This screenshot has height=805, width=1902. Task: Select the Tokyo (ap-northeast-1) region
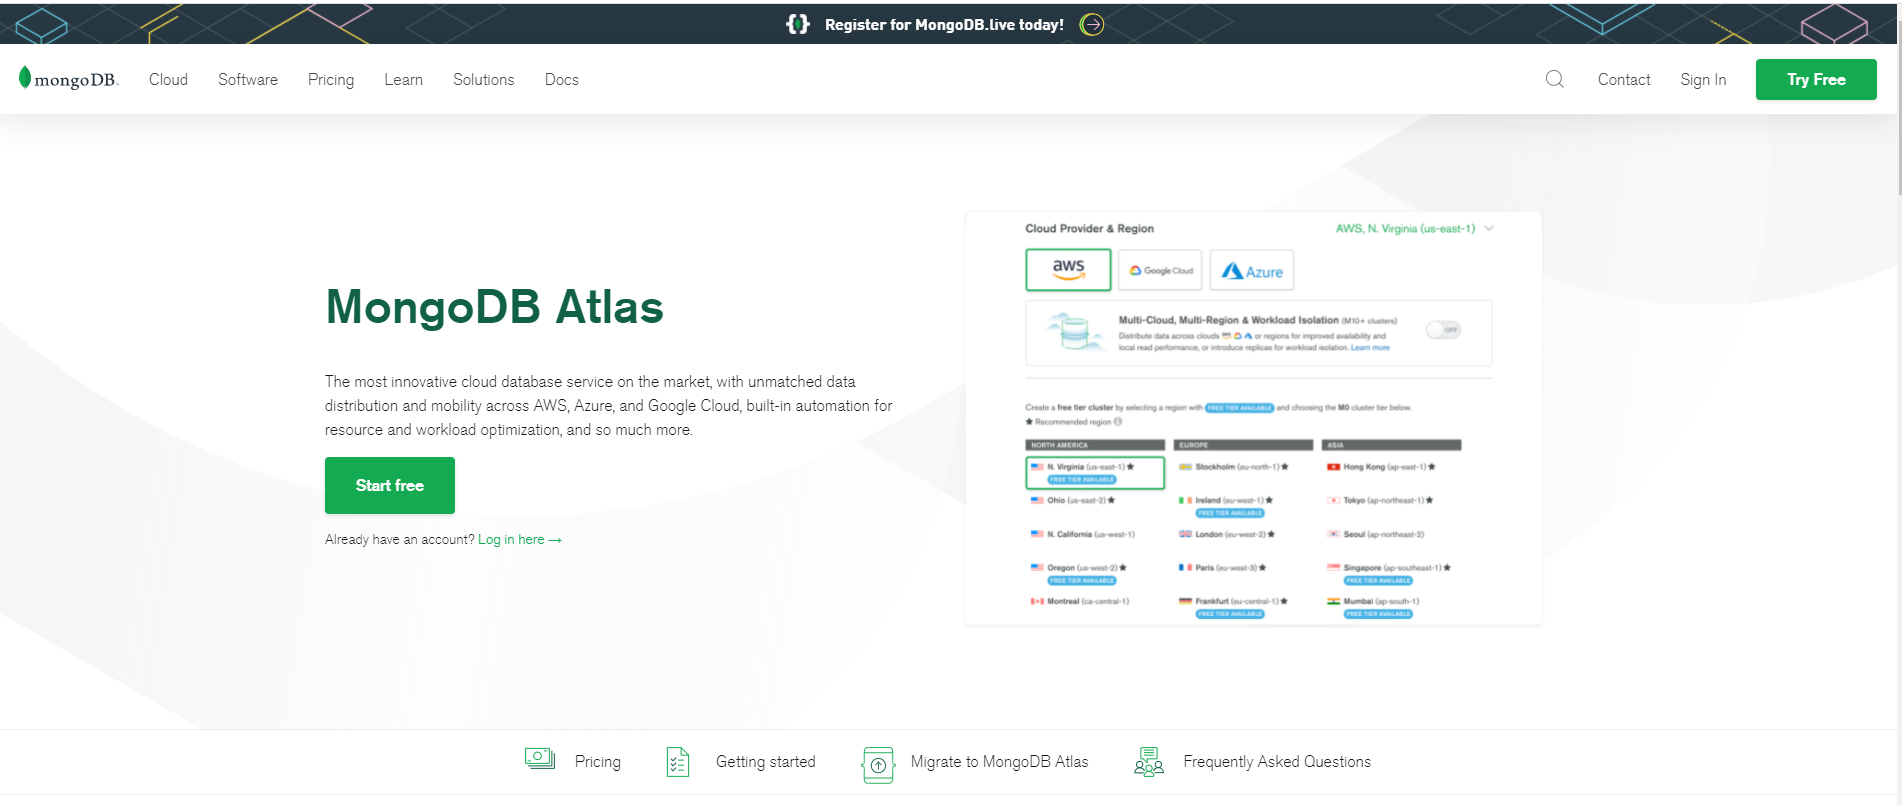pyautogui.click(x=1380, y=500)
